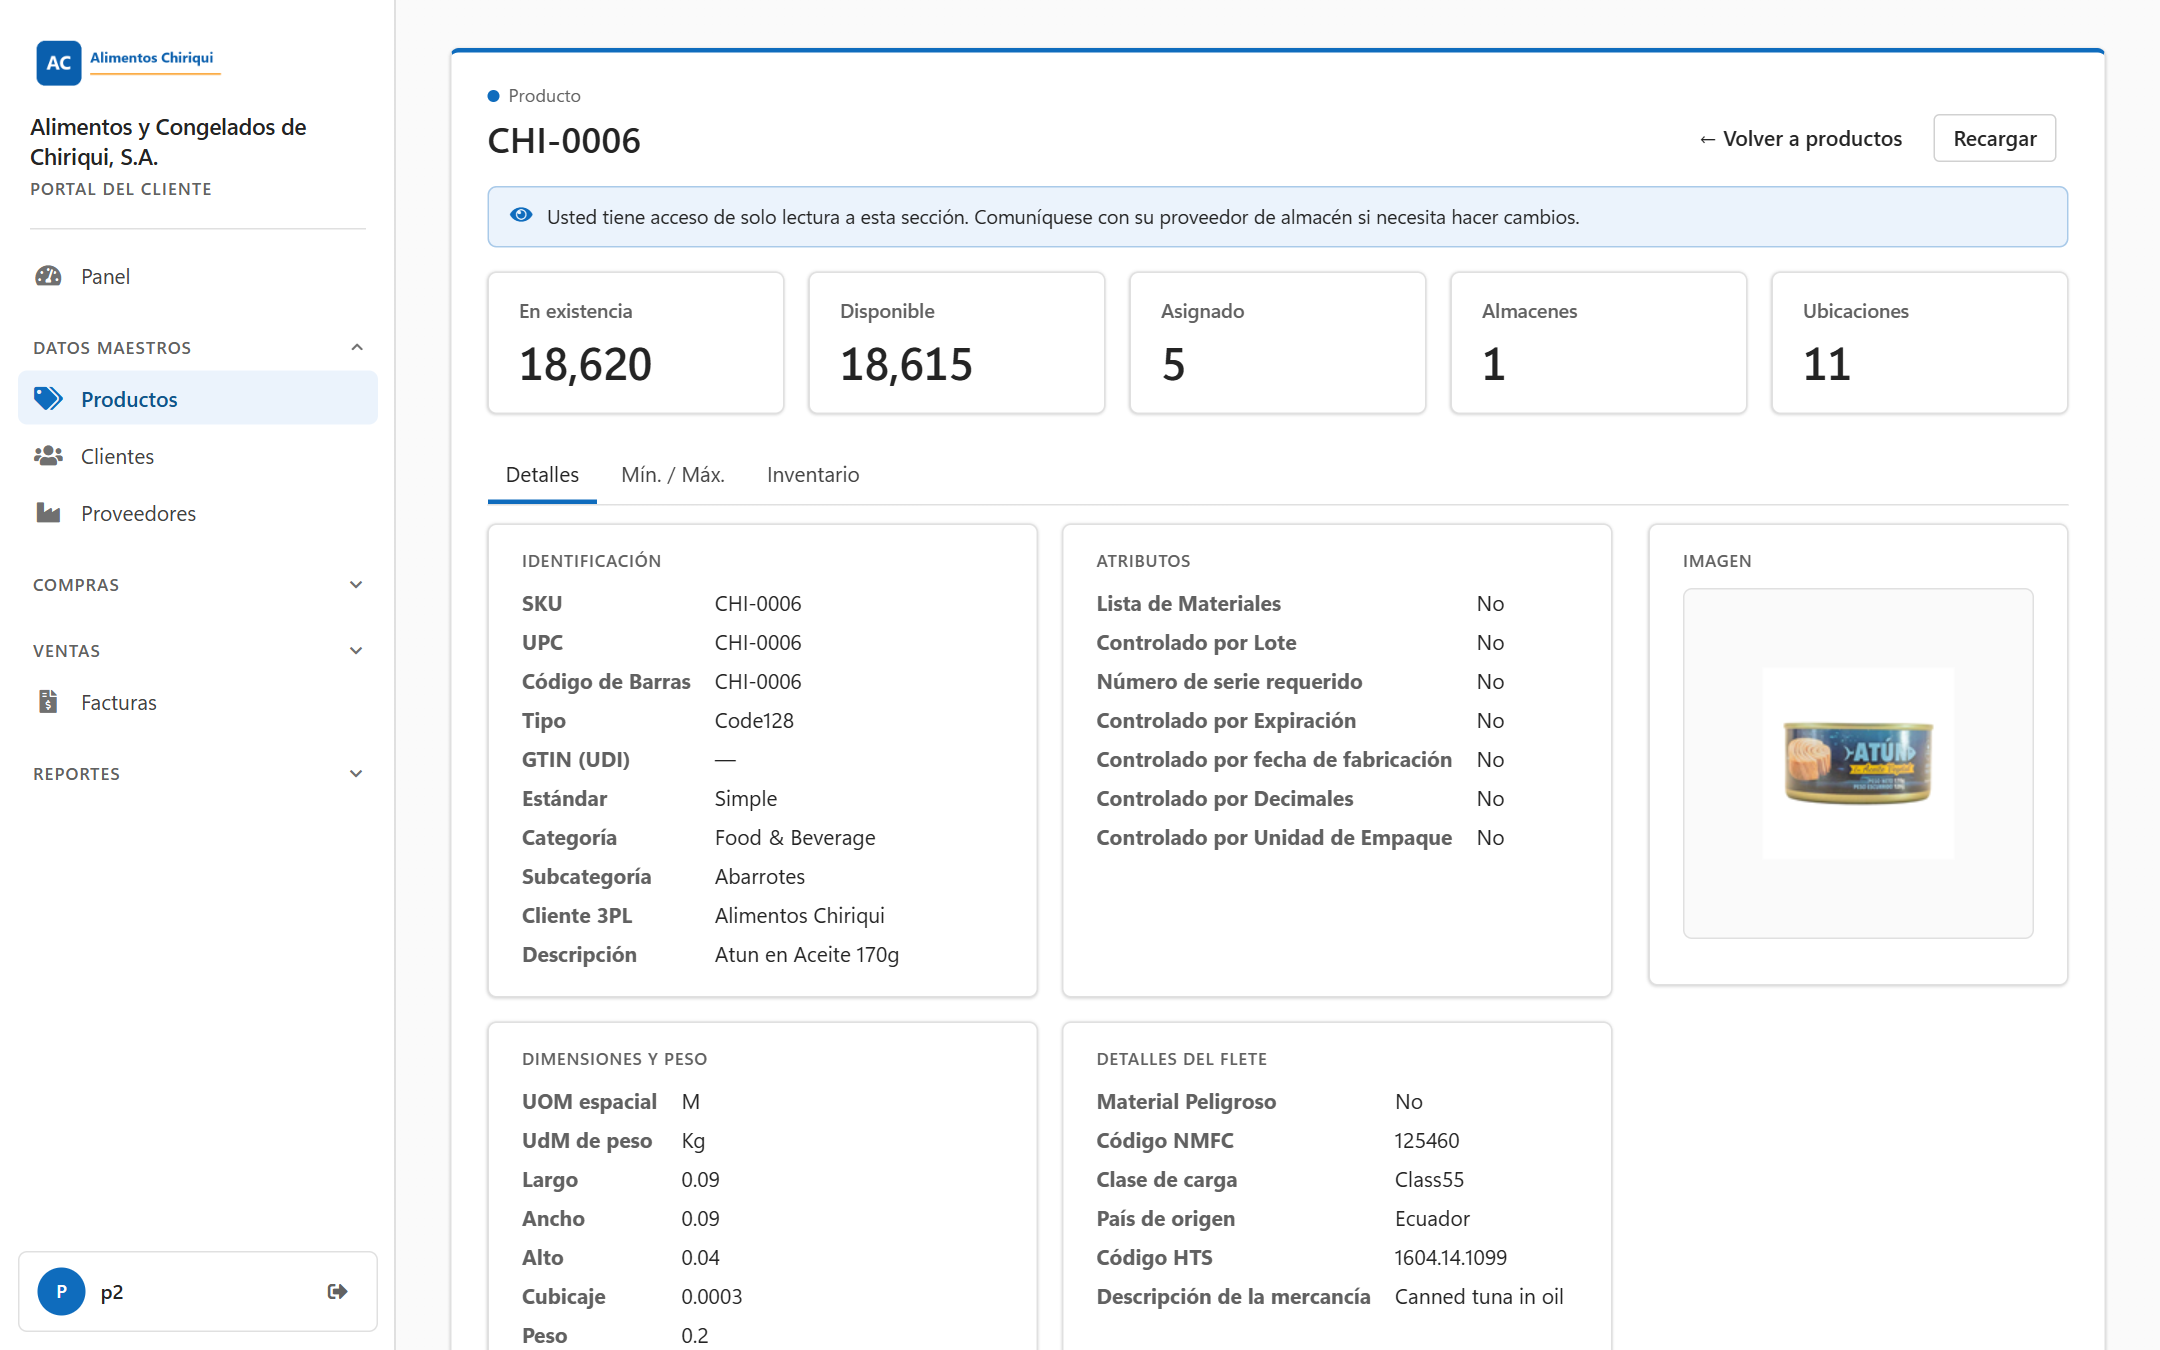The height and width of the screenshot is (1350, 2160).
Task: Click the Class55 freight class value
Action: [x=1429, y=1179]
